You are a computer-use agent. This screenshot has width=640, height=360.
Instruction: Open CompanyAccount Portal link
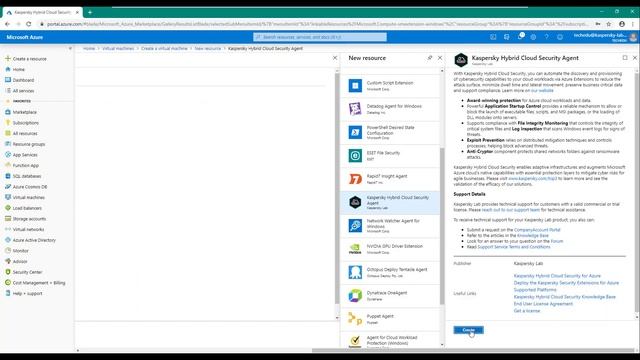coord(537,230)
